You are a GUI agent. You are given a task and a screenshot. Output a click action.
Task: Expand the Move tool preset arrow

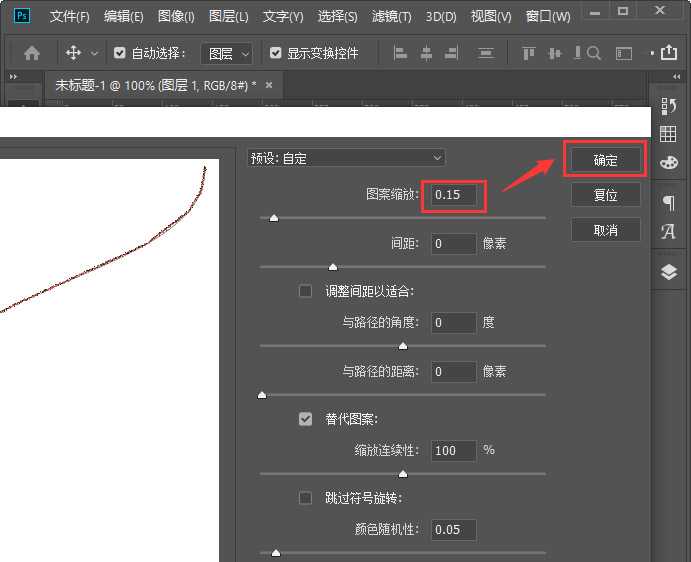[95, 53]
